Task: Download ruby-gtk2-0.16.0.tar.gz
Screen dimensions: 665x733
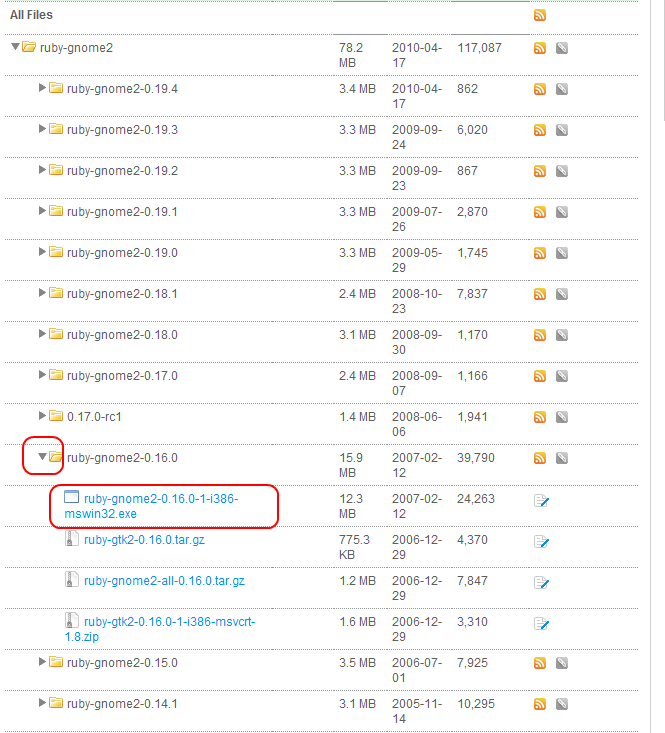Action: 144,540
